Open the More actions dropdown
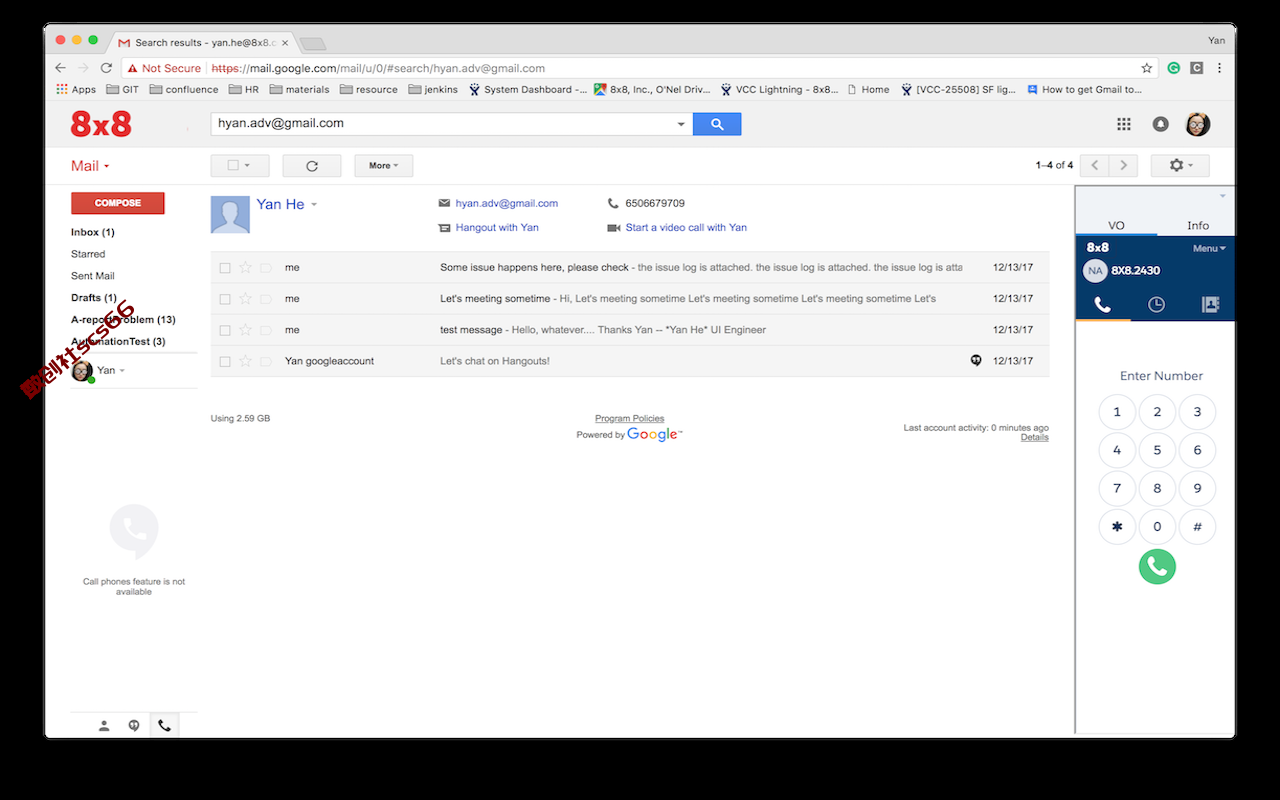 click(384, 166)
